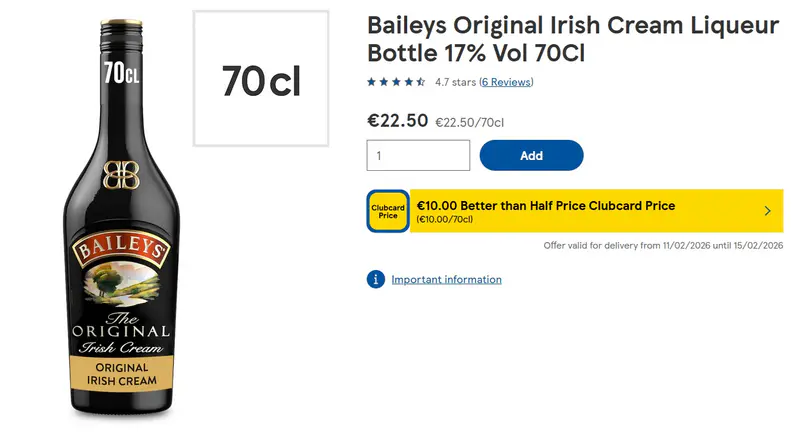Click the quantity input field

click(418, 156)
